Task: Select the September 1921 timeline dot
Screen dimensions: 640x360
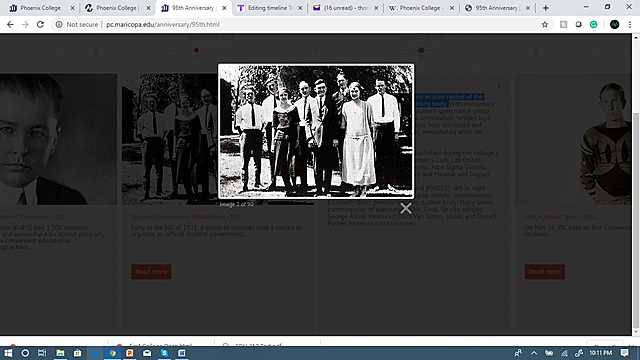Action: tap(421, 50)
